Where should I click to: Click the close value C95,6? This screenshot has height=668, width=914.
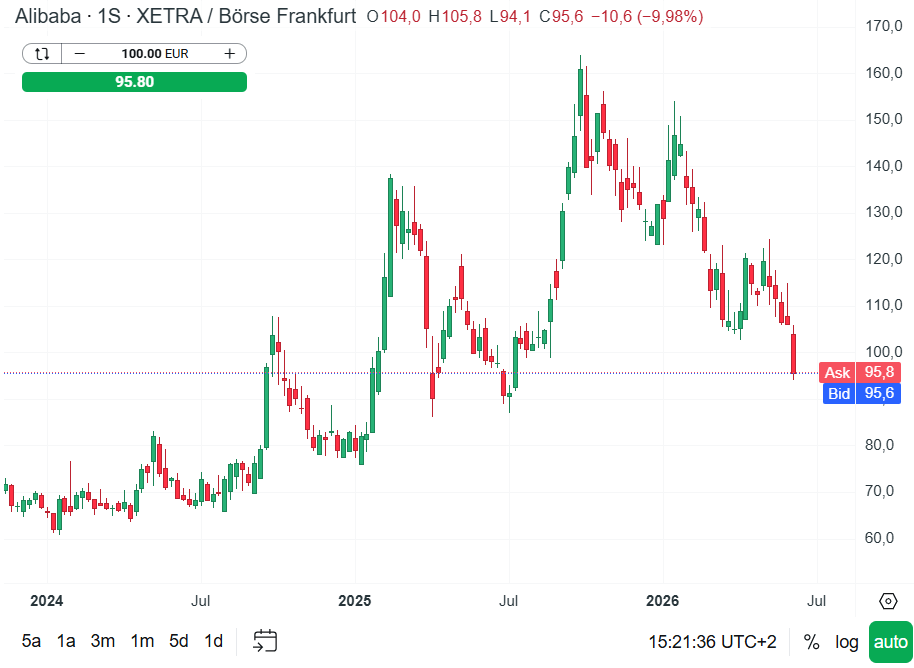[561, 16]
